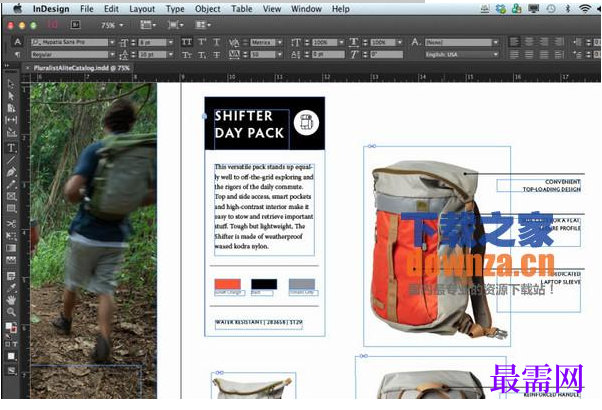Open the Screen Mode dropdown

click(x=175, y=25)
